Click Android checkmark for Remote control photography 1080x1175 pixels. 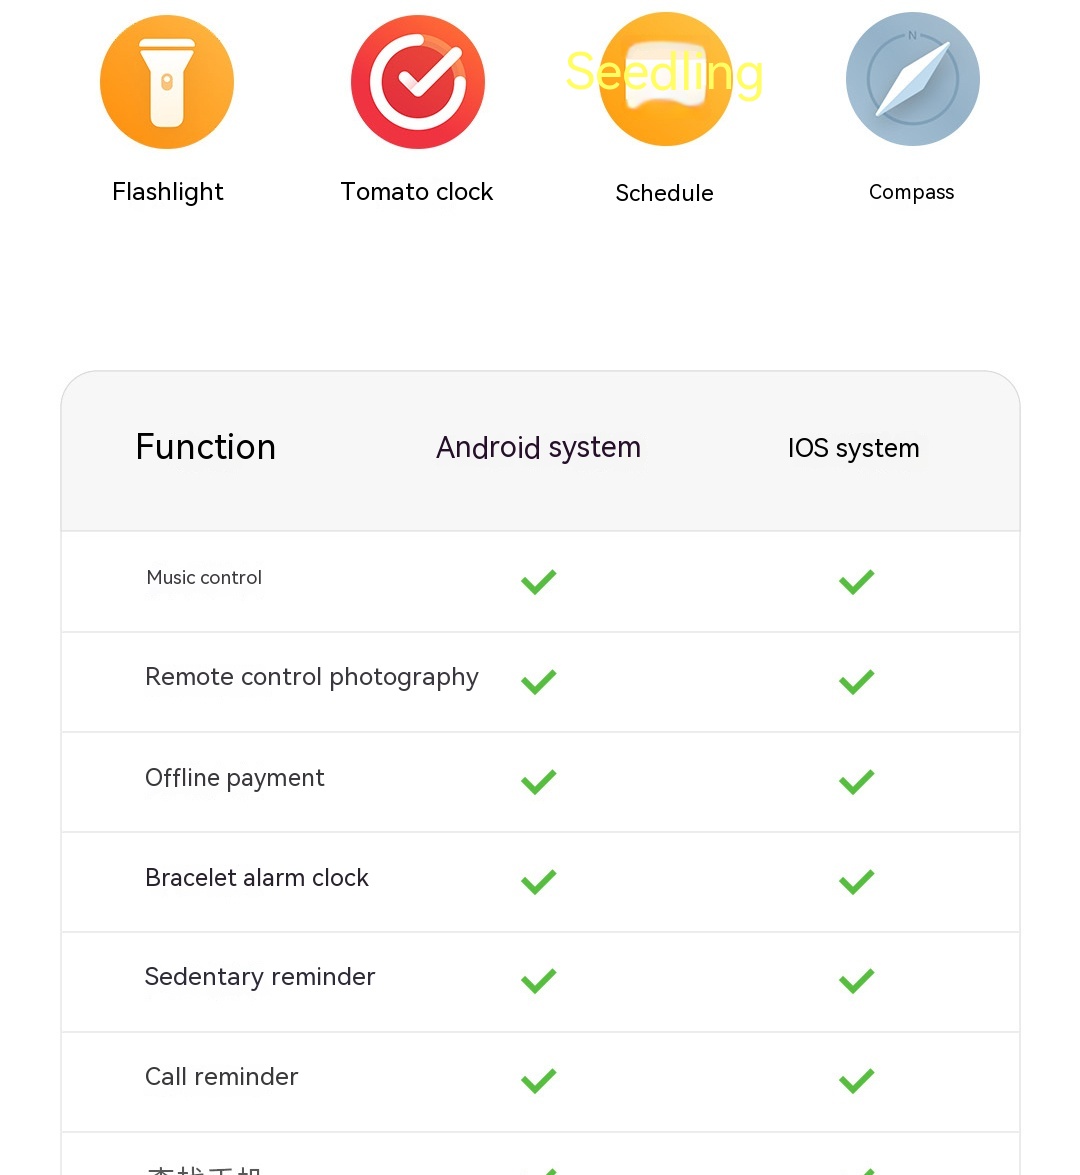(x=539, y=682)
